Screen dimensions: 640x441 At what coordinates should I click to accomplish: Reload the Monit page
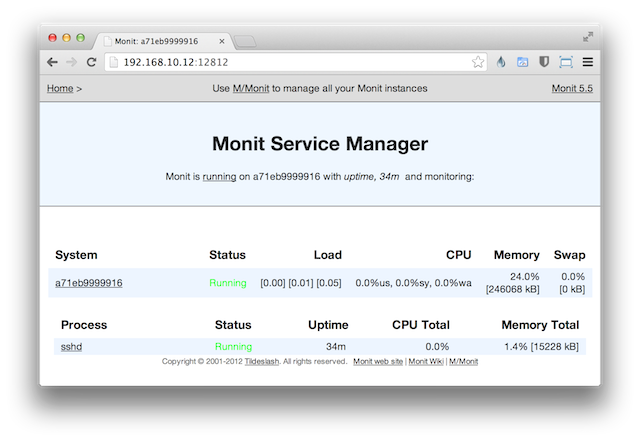[x=91, y=62]
